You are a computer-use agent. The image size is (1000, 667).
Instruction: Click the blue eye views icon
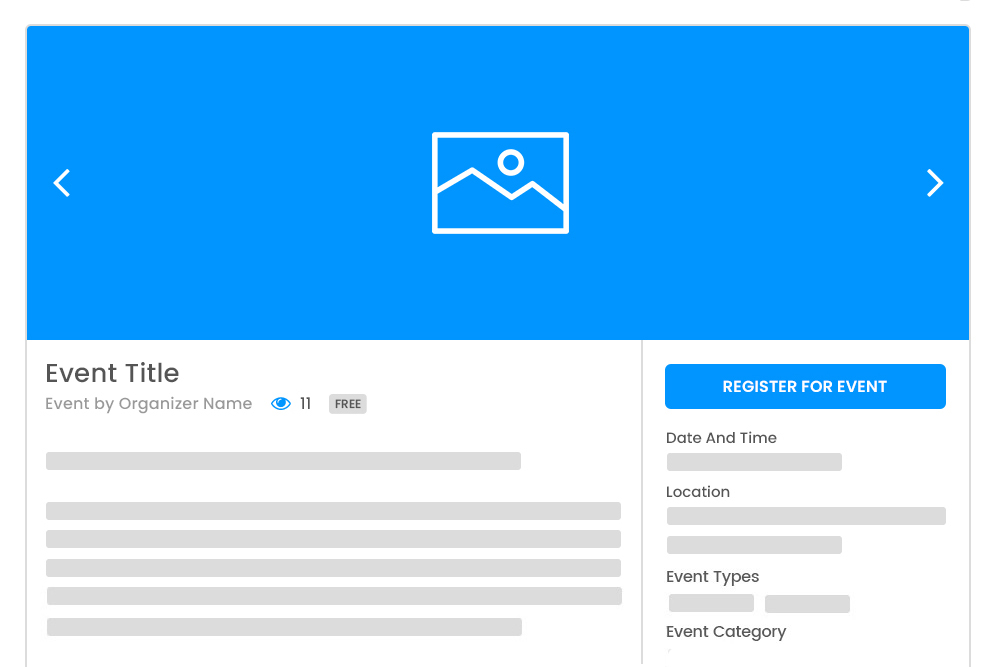281,404
